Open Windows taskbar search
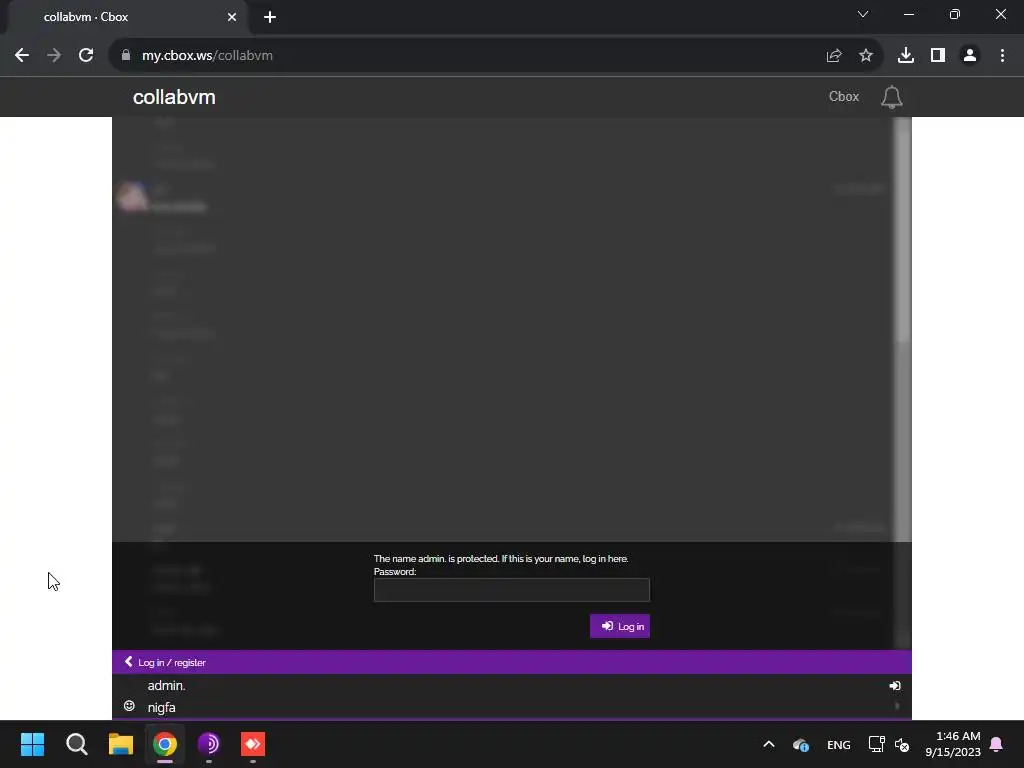 point(77,744)
